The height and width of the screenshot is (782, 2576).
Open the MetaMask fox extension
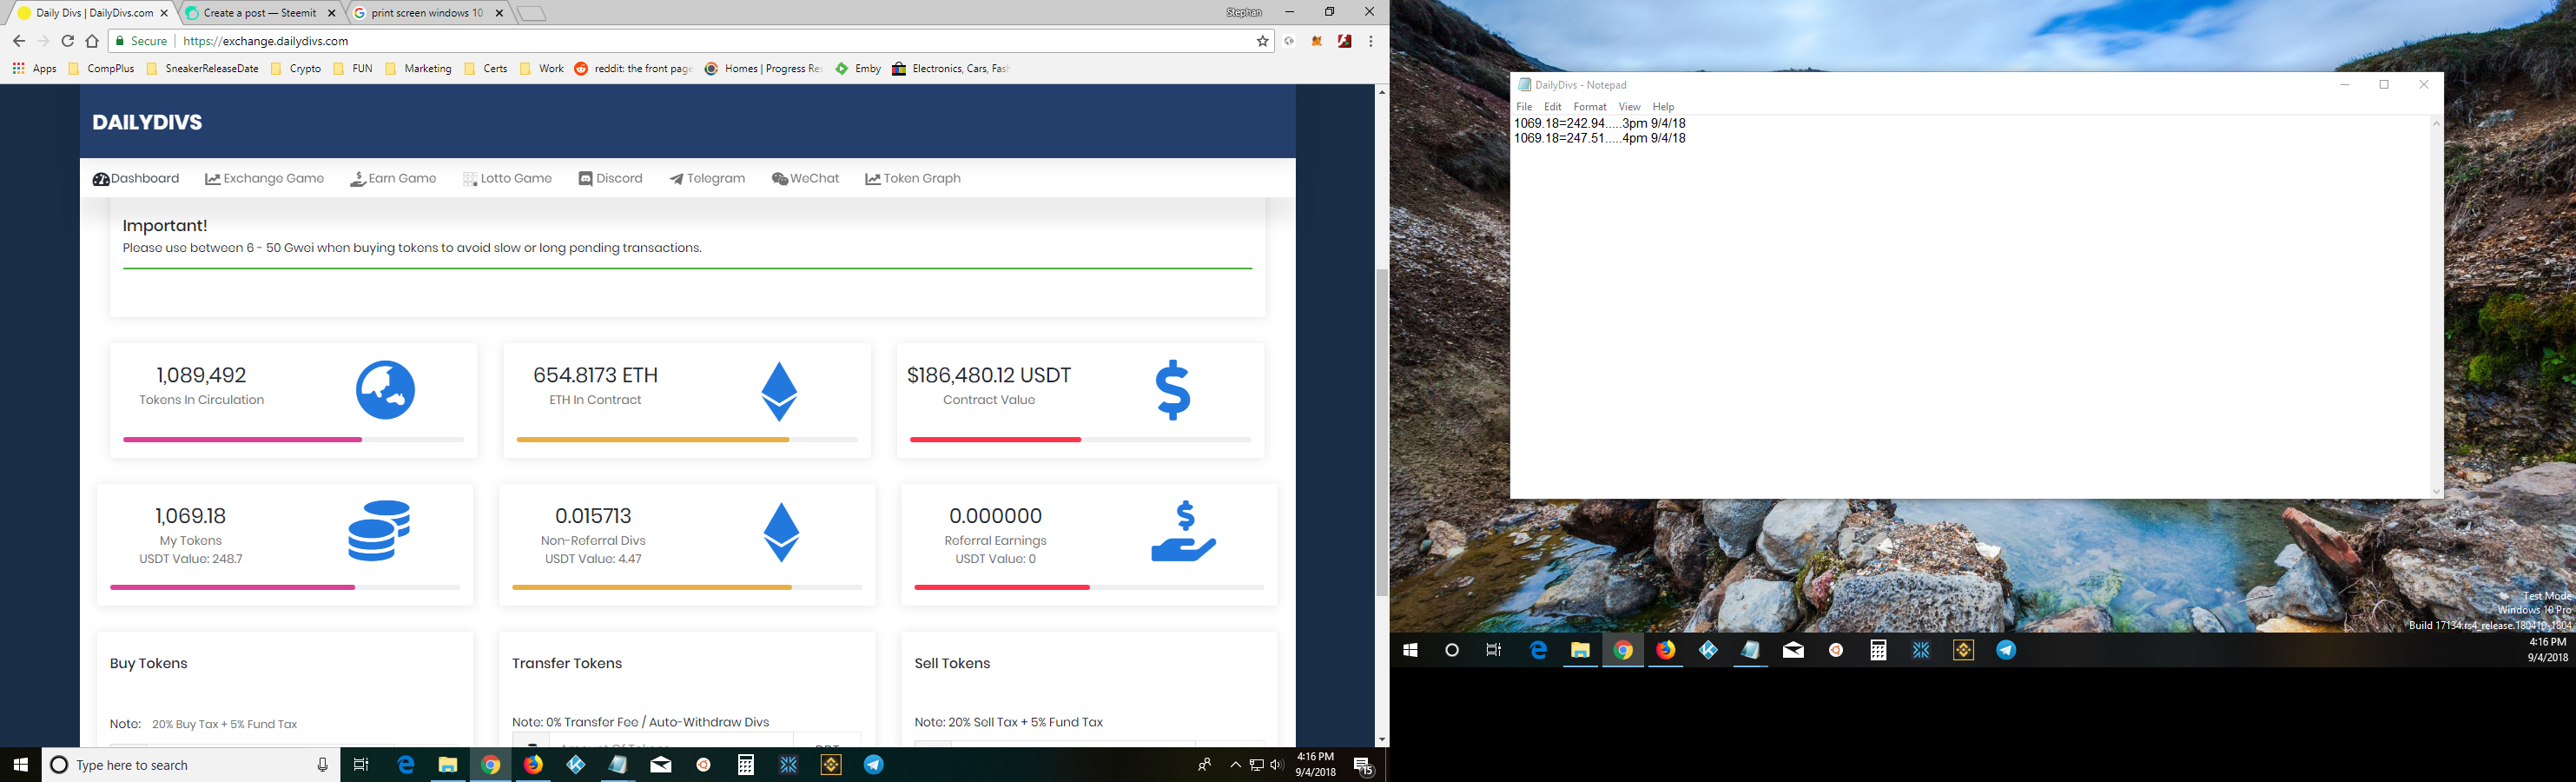pos(1317,41)
